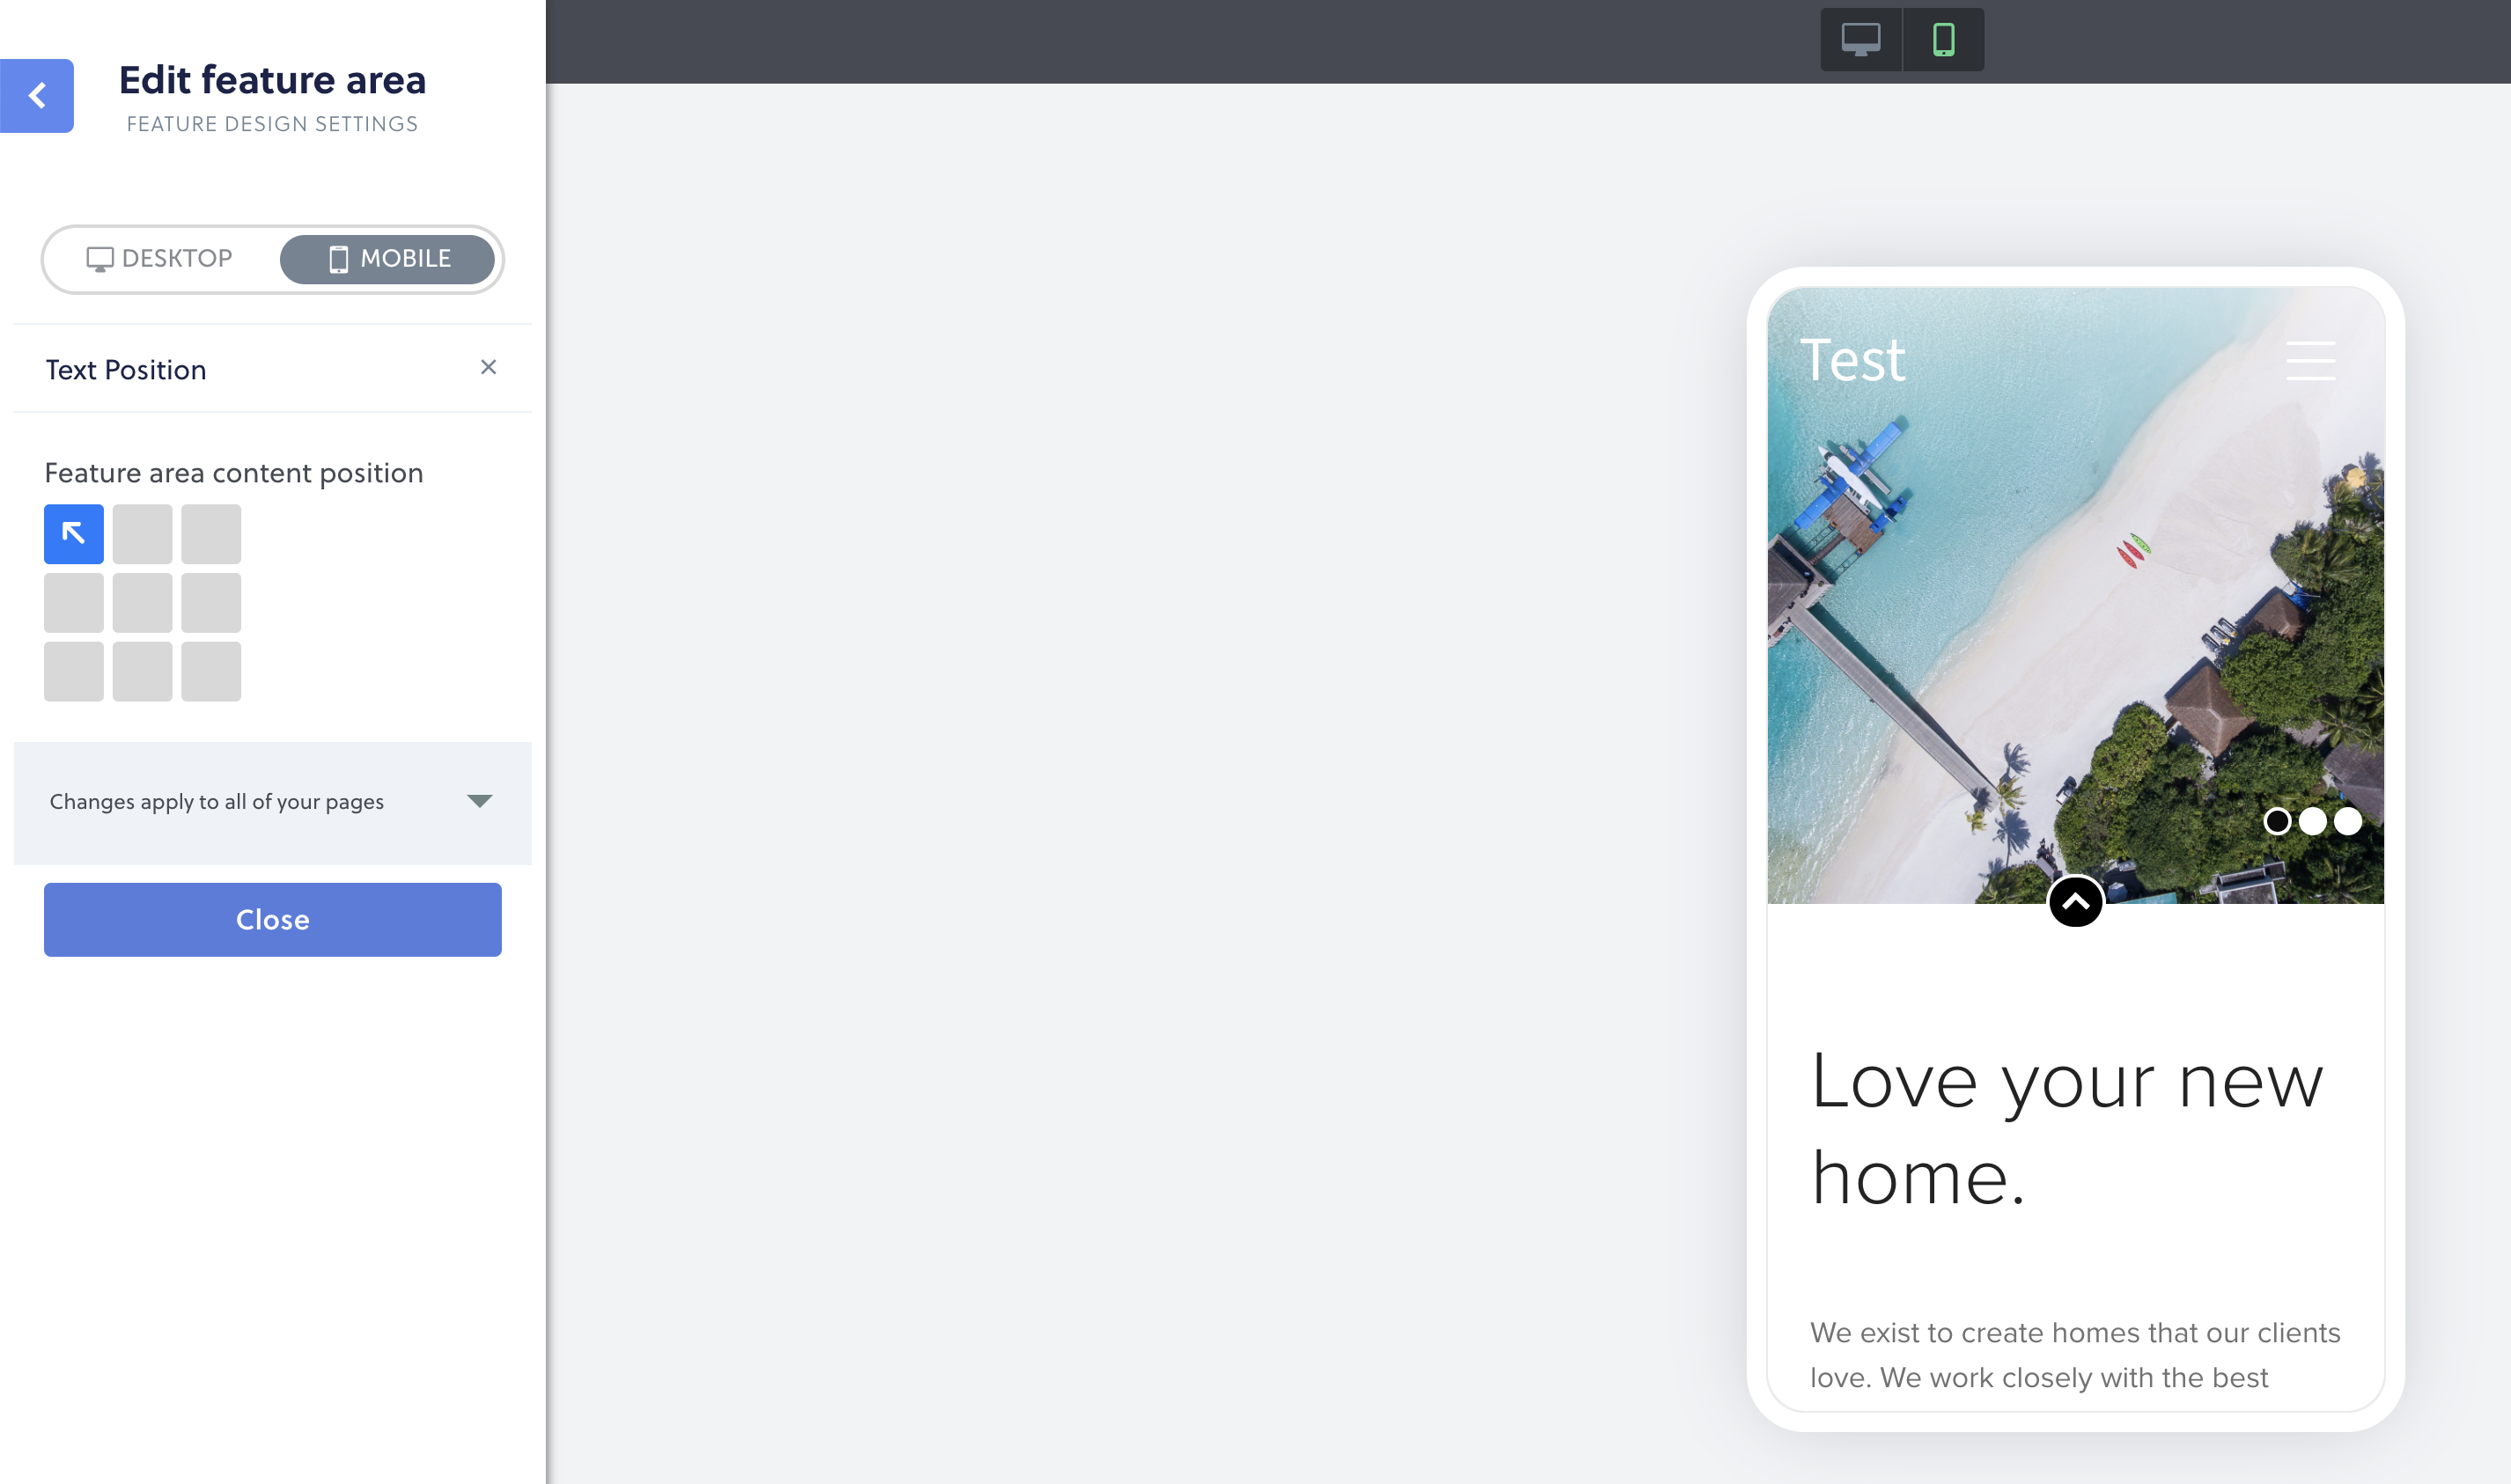This screenshot has width=2511, height=1484.
Task: Switch to mobile preview in top bar
Action: [1943, 40]
